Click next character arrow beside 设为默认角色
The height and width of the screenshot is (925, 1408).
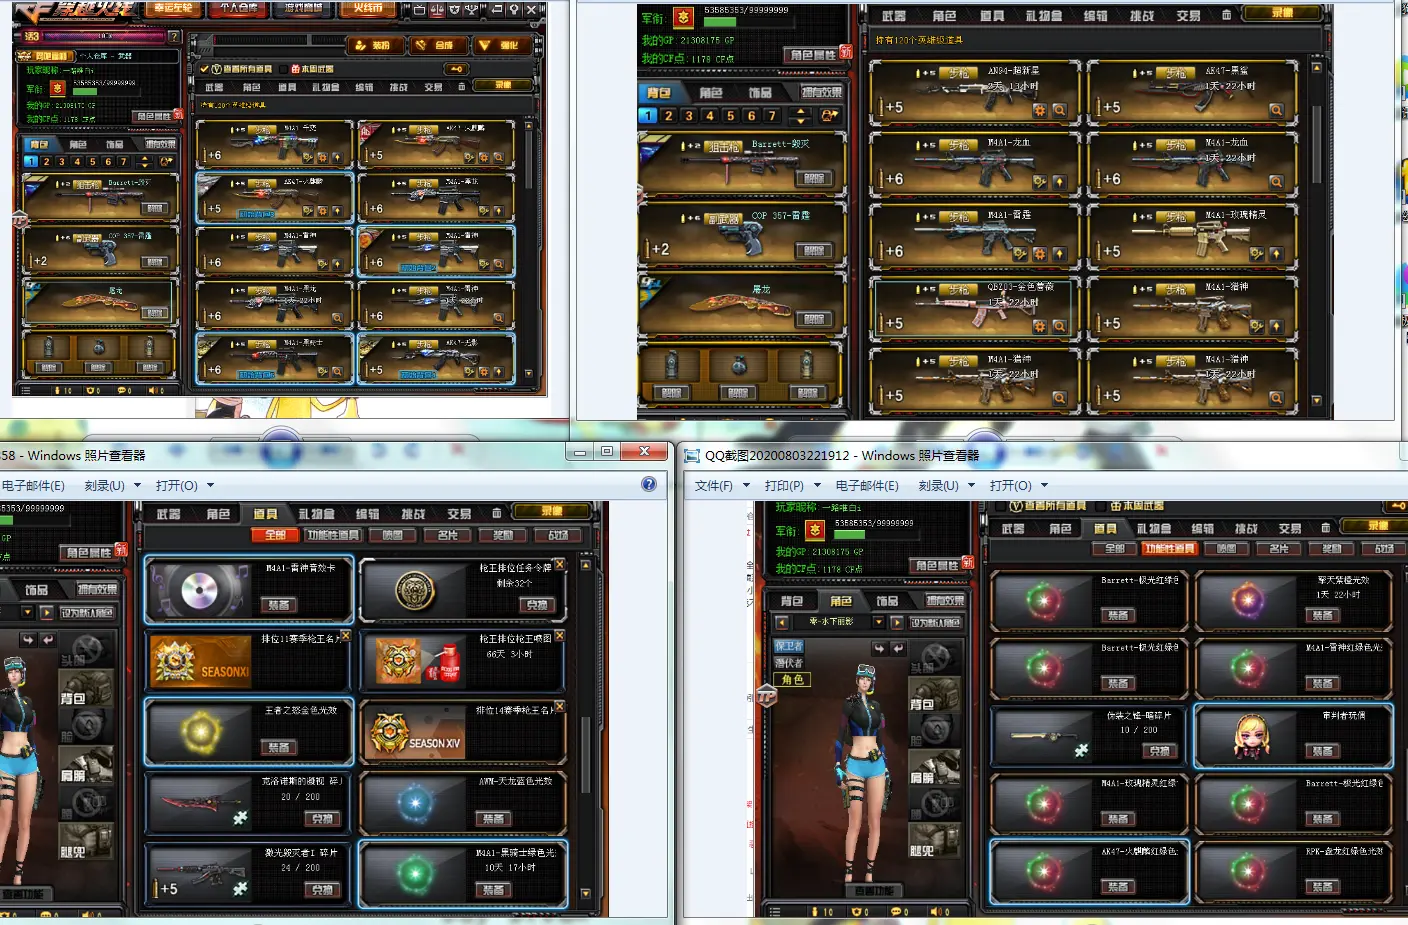pos(896,622)
